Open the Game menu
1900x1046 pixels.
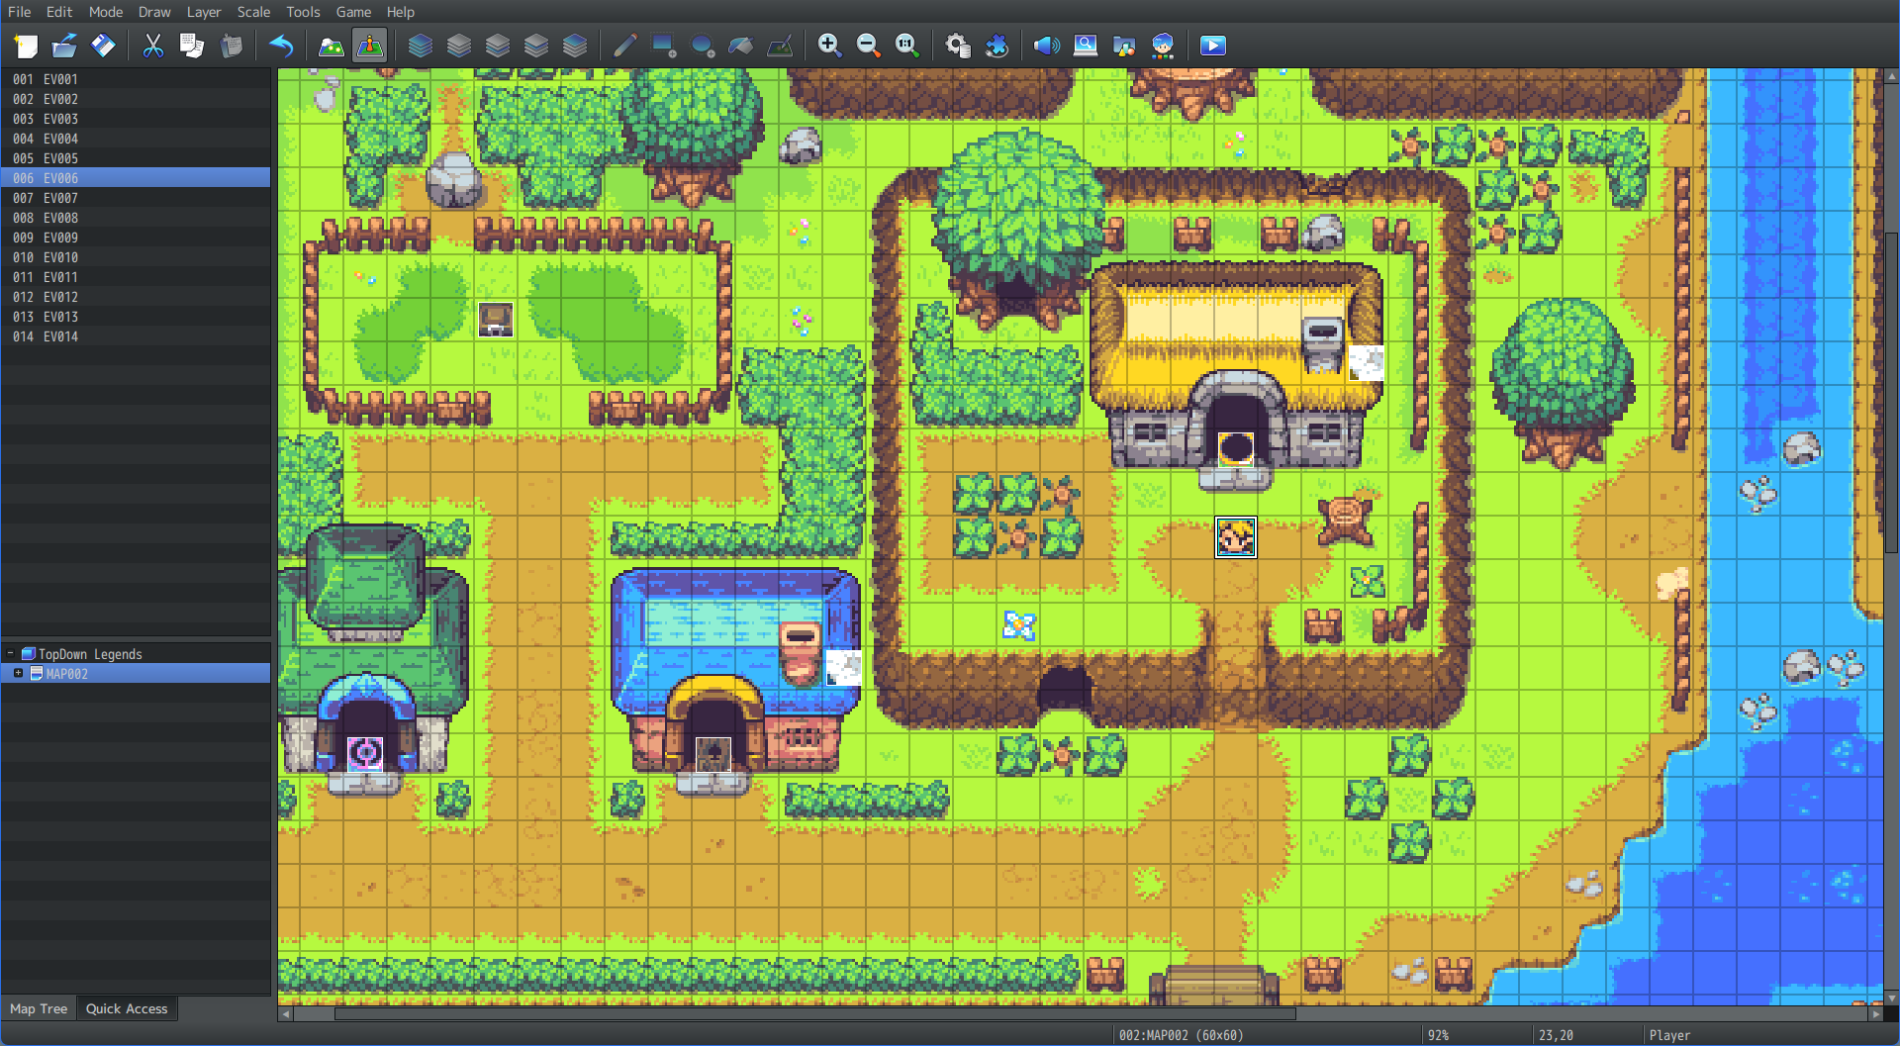pos(353,12)
